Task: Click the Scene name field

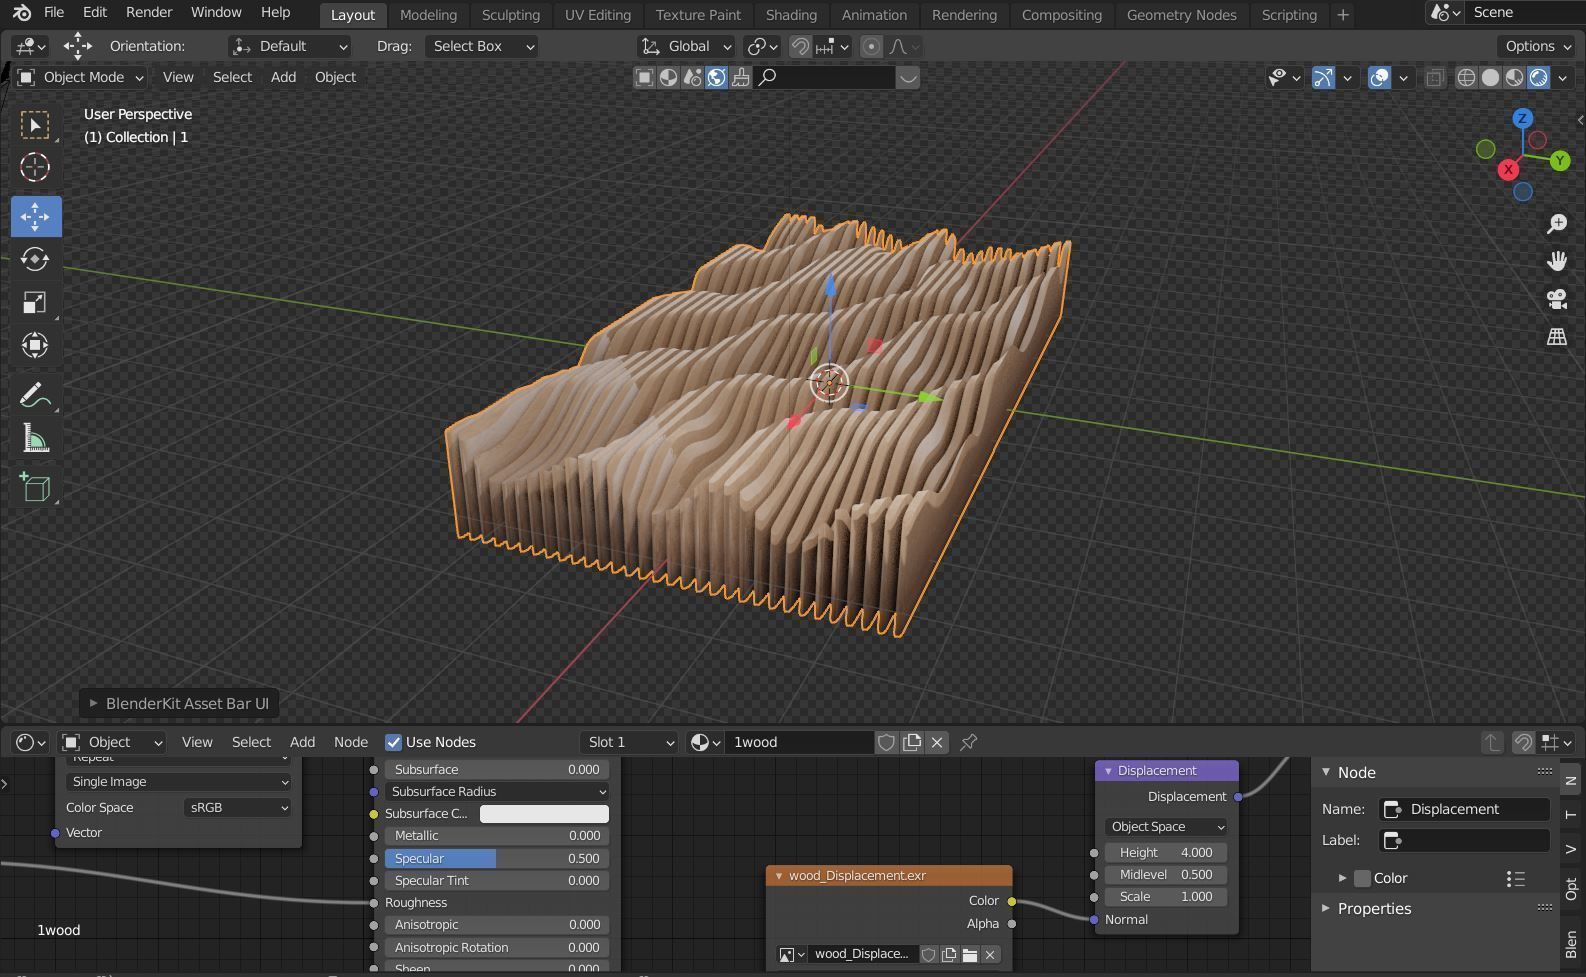Action: 1525,12
